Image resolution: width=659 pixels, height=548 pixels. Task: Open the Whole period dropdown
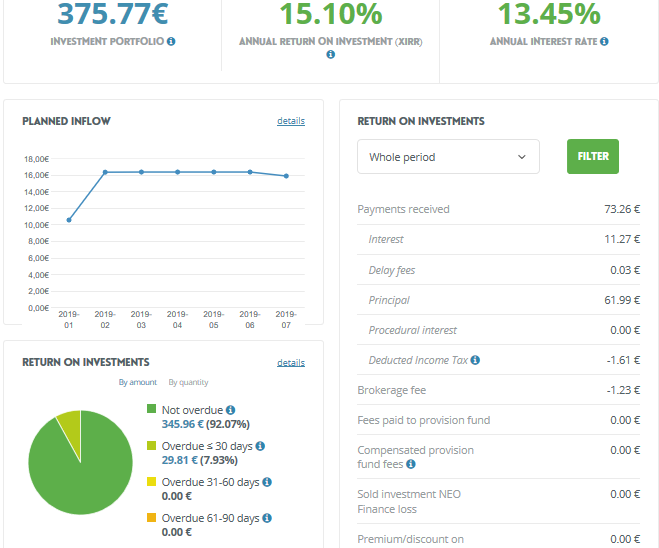448,157
